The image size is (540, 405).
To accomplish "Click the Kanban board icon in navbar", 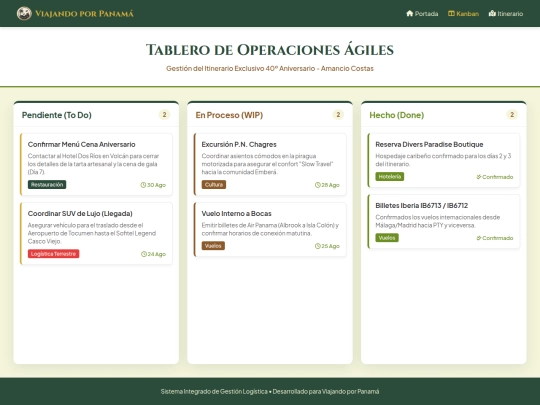I will pos(451,13).
